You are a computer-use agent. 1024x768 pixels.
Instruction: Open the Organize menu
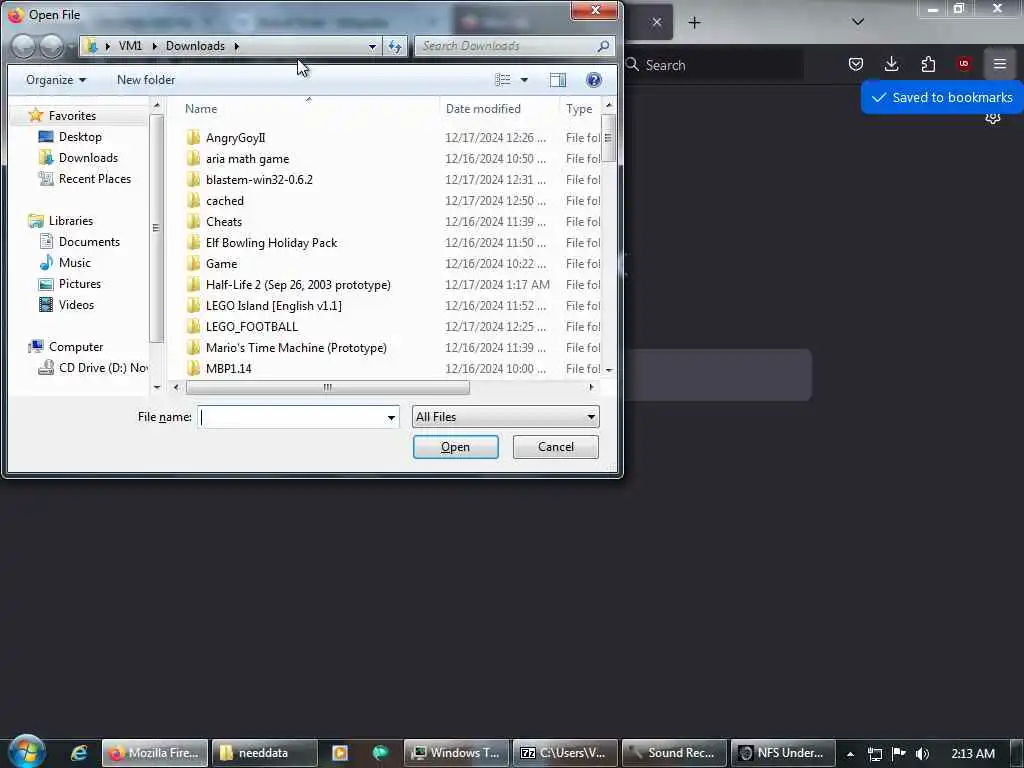click(x=56, y=80)
